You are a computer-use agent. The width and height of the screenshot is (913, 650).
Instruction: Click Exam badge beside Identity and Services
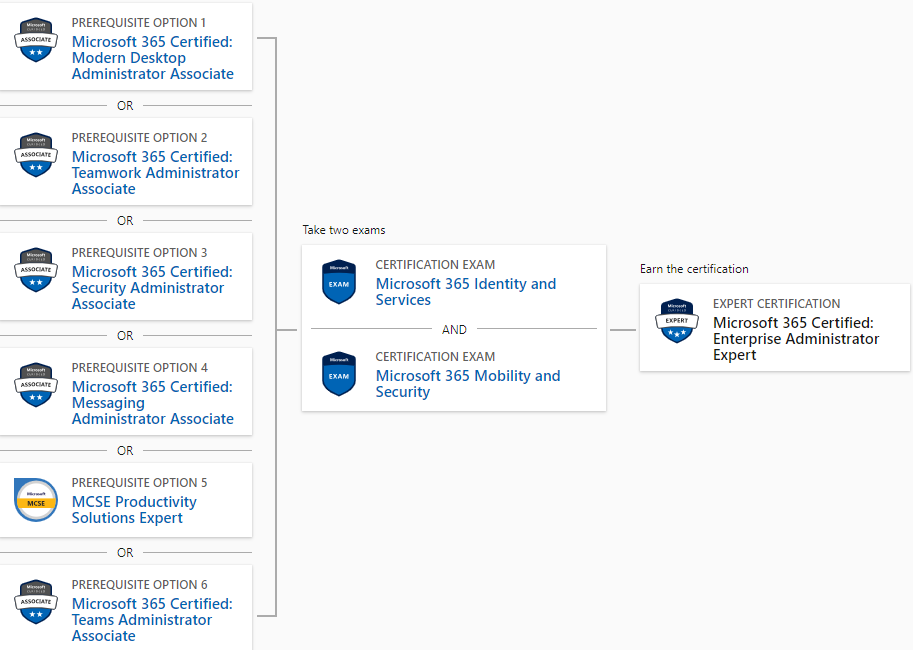click(339, 282)
